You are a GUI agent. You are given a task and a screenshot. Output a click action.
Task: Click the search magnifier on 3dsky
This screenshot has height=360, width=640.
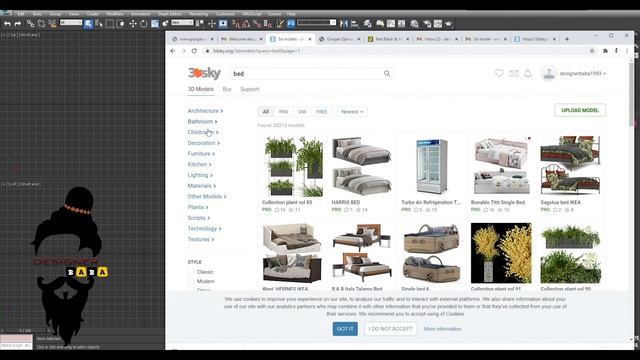(x=387, y=73)
